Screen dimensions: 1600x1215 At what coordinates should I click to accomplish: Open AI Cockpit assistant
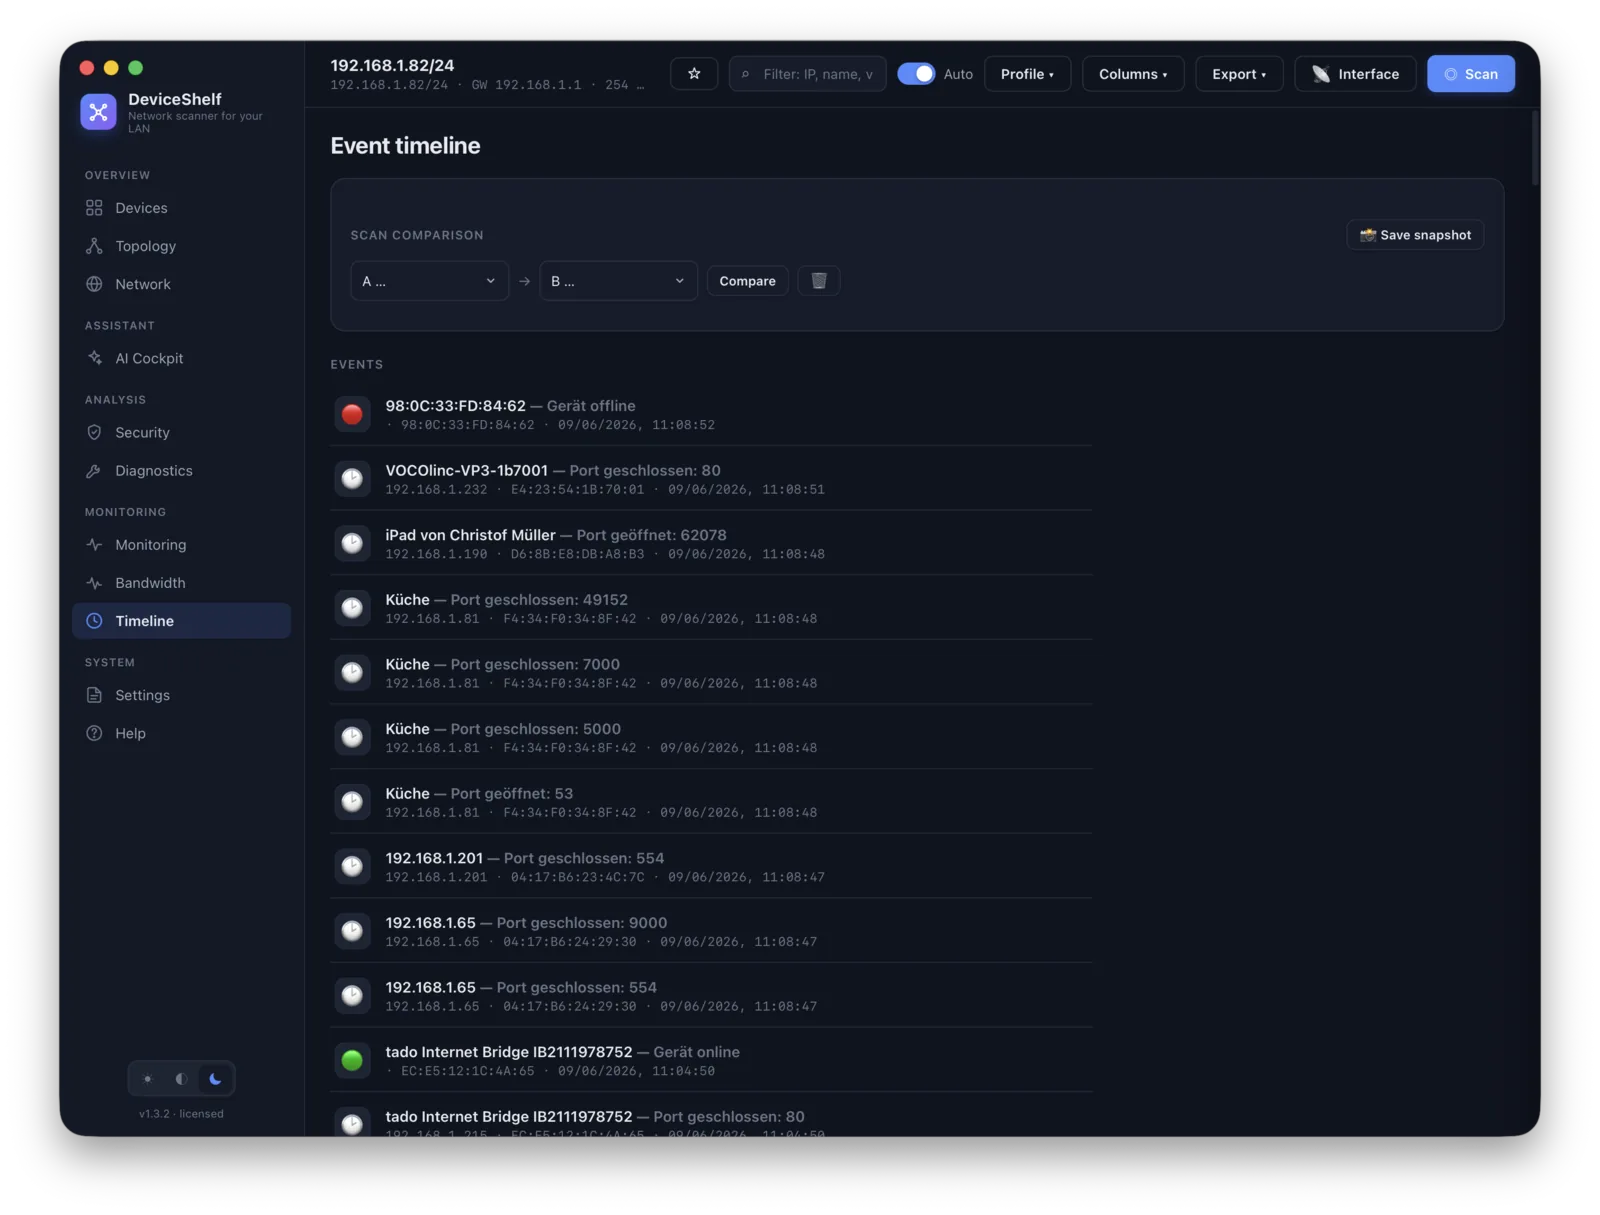pyautogui.click(x=181, y=358)
